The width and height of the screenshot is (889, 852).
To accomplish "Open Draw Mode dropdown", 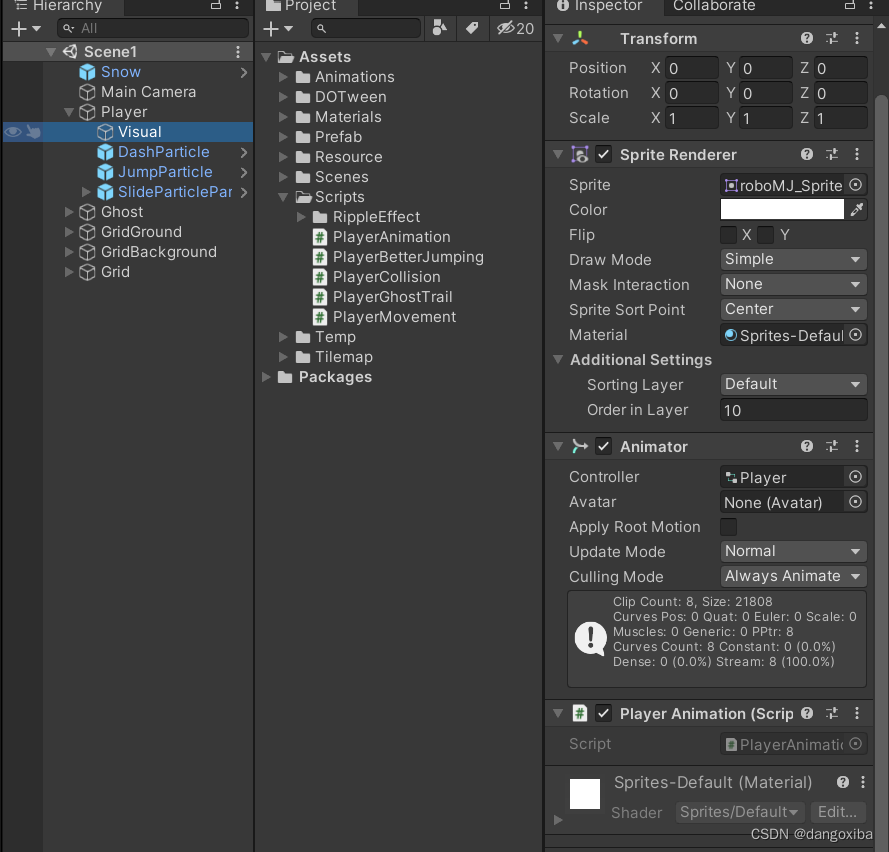I will pos(793,260).
